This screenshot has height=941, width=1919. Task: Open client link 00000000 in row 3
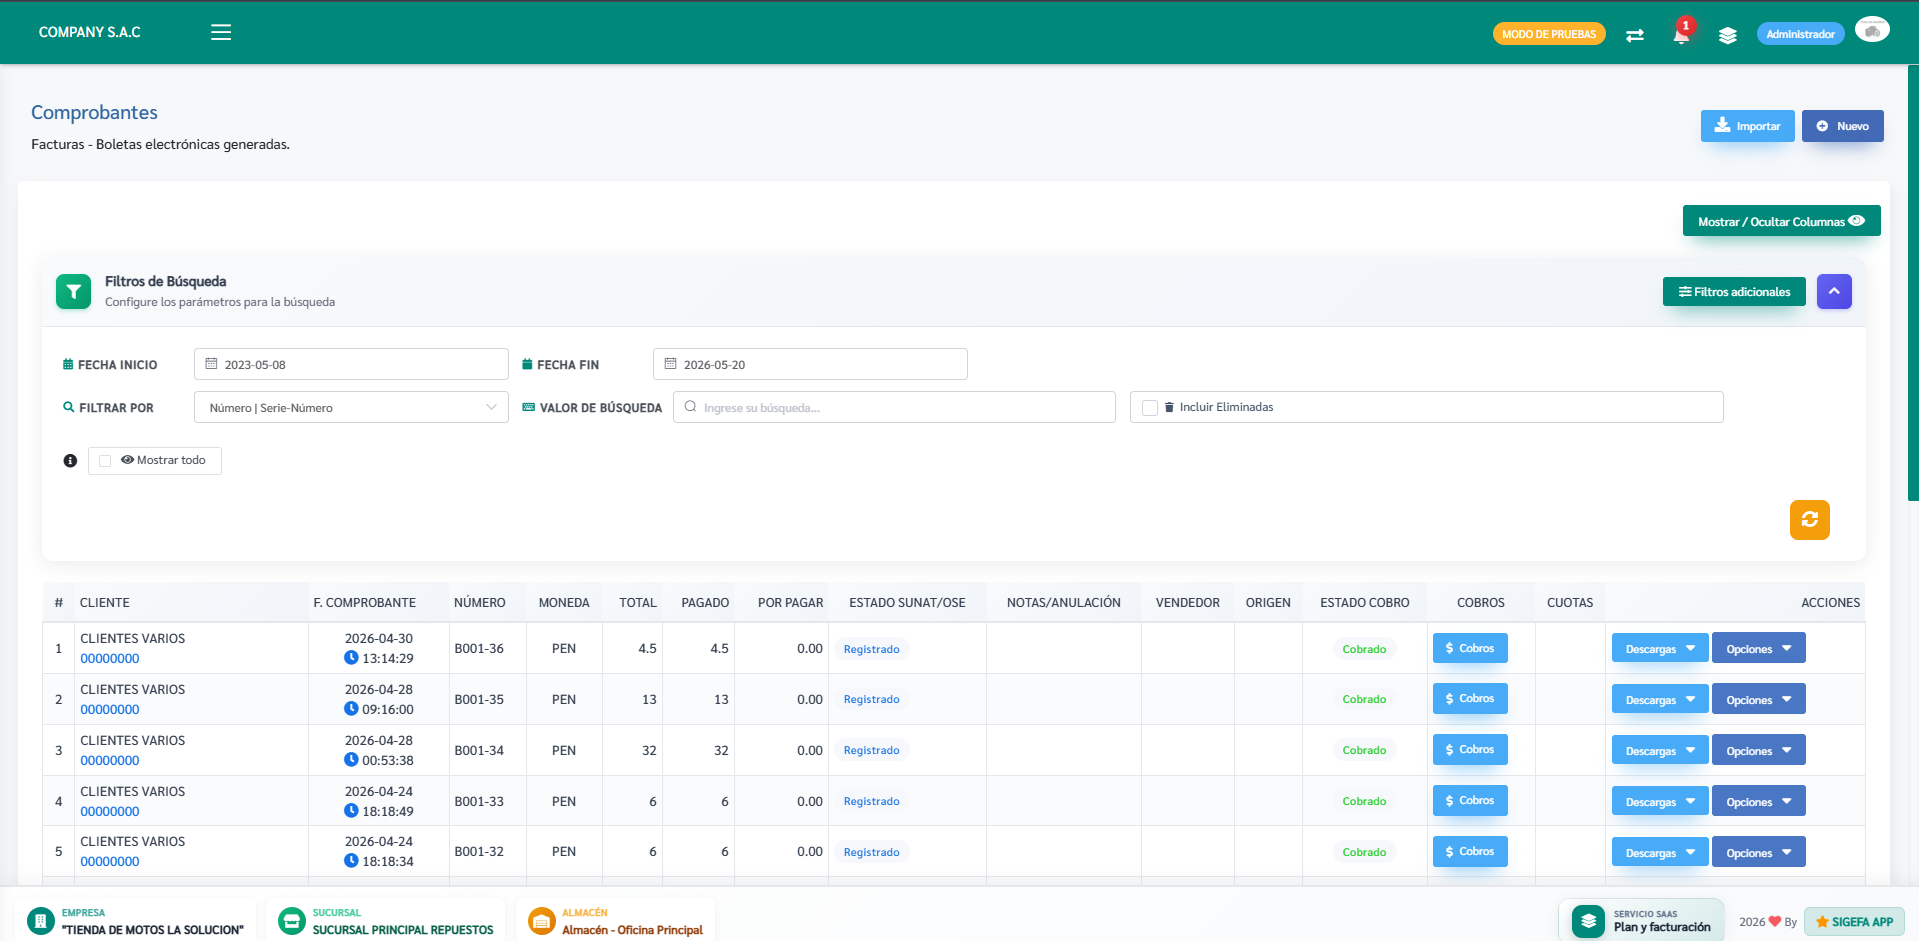click(110, 761)
